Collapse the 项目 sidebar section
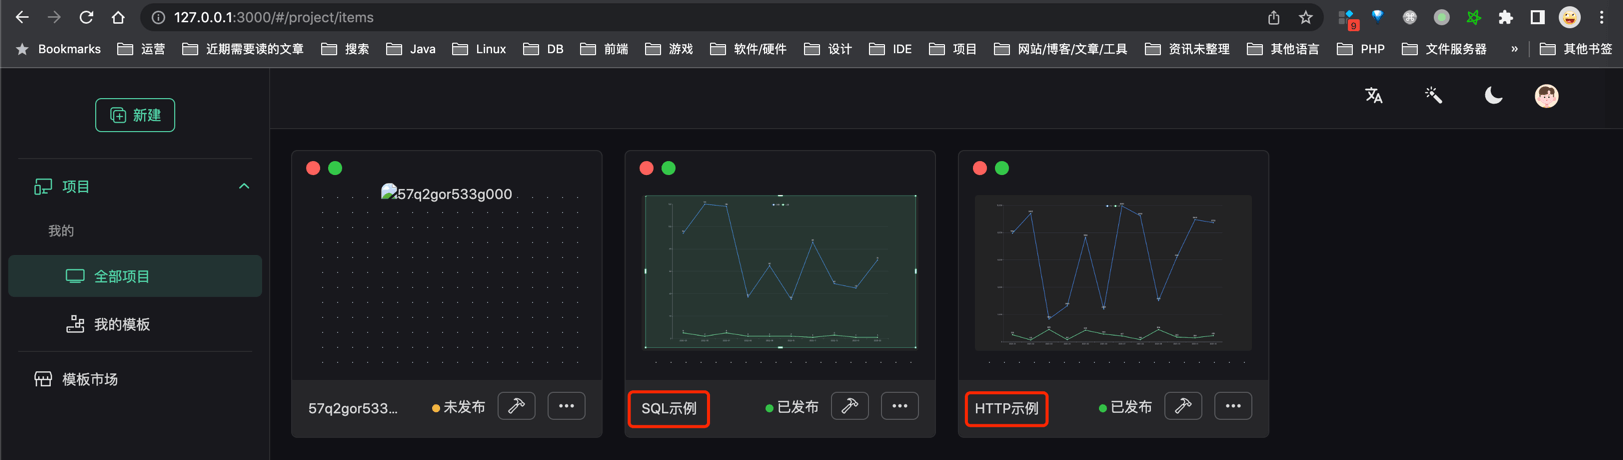1623x460 pixels. click(x=243, y=187)
